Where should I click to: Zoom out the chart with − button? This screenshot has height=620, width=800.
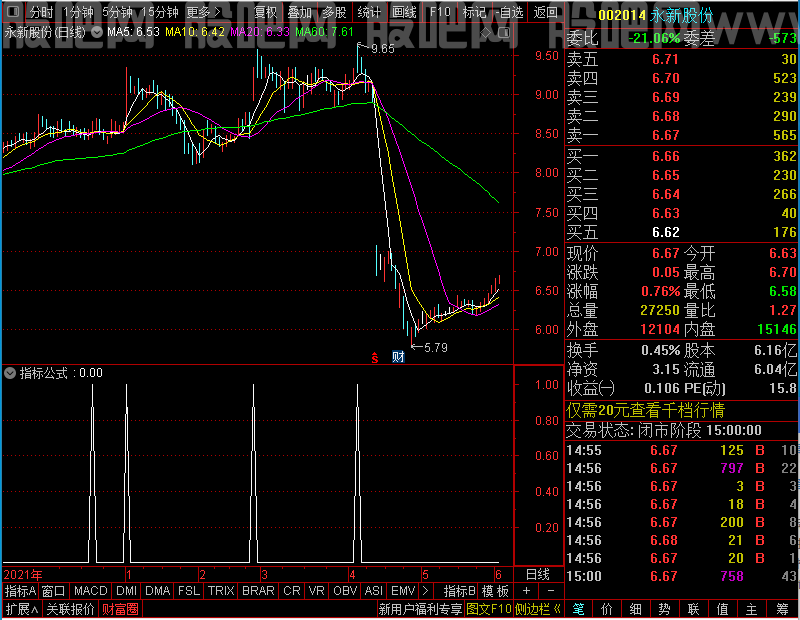(551, 591)
